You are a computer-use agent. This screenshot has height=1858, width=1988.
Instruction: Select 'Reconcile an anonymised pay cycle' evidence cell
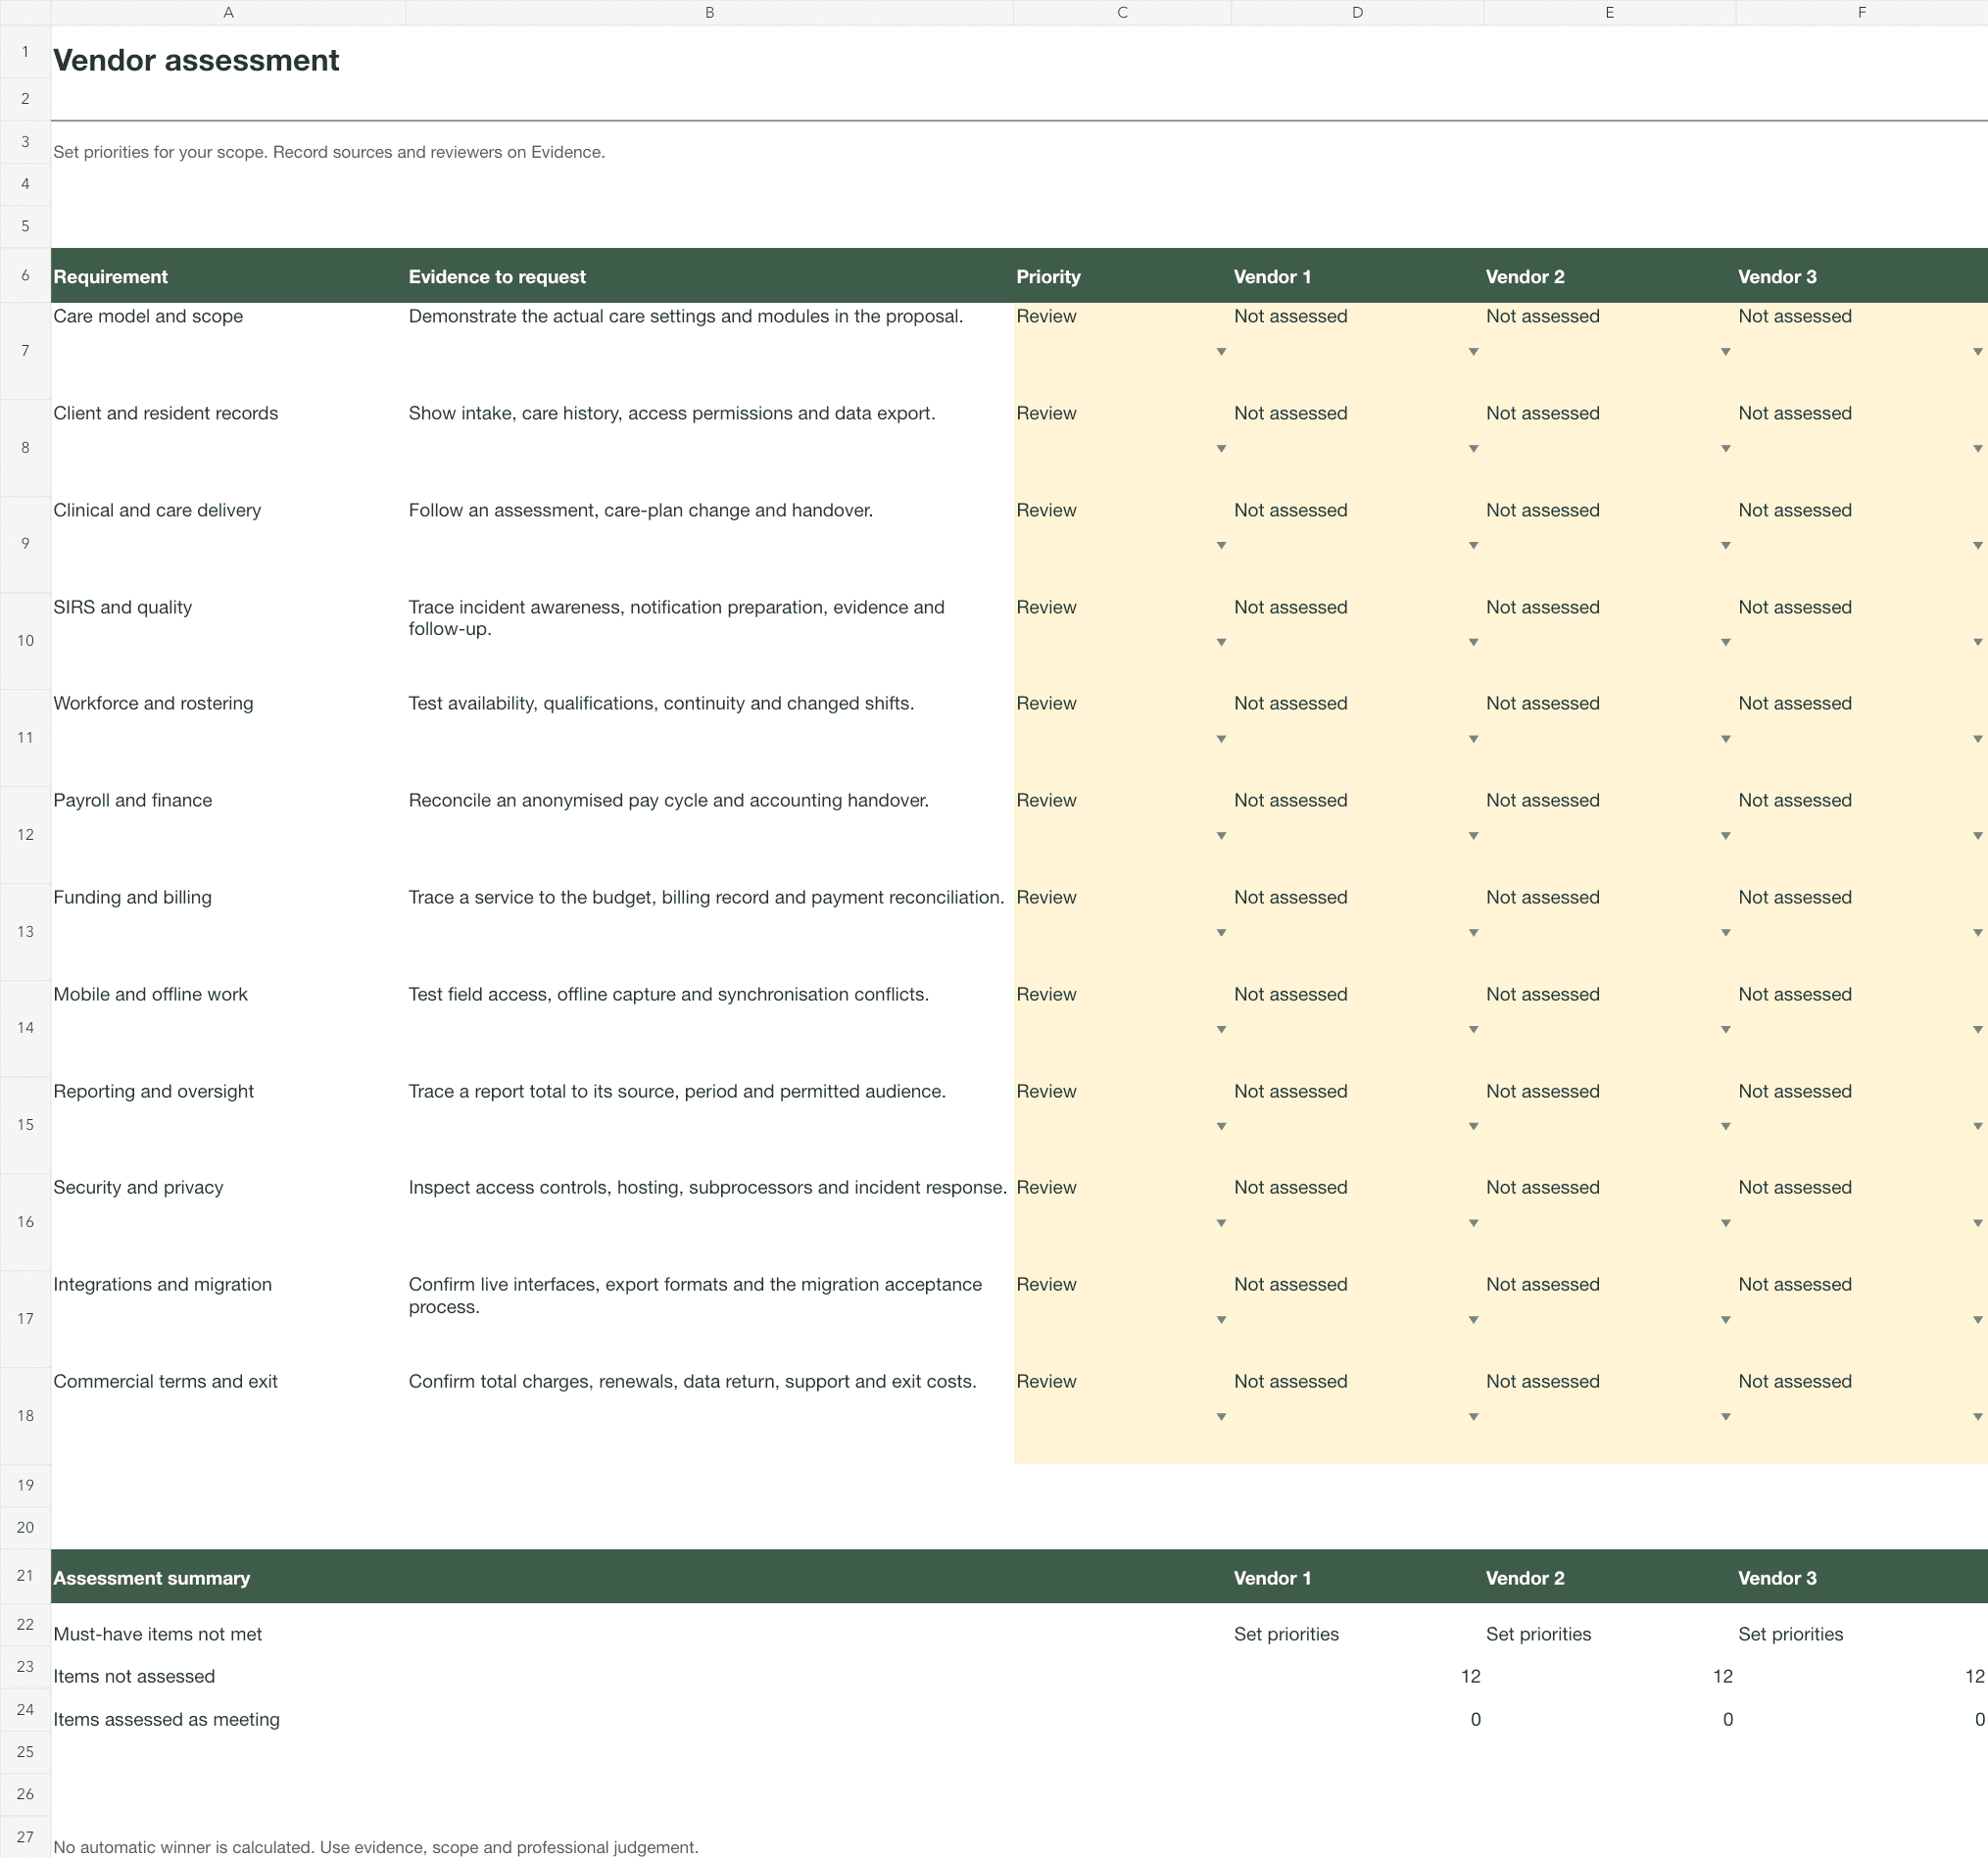[709, 835]
